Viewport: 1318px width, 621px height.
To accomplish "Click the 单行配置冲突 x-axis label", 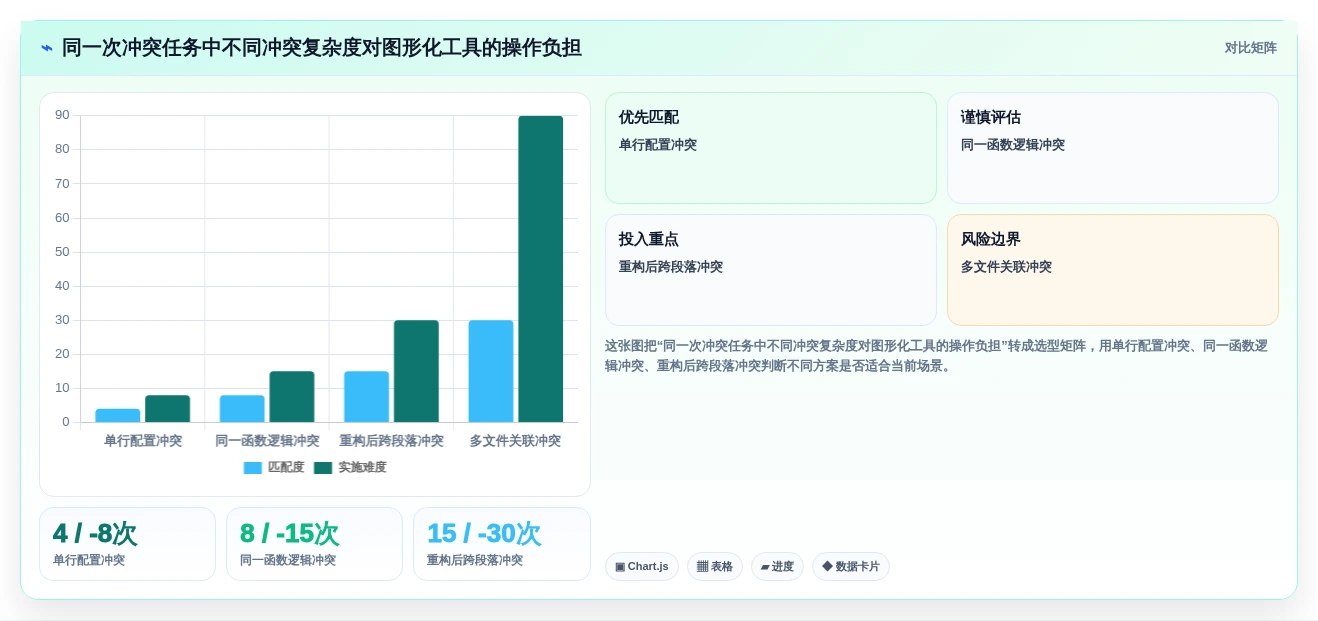I will coord(143,441).
